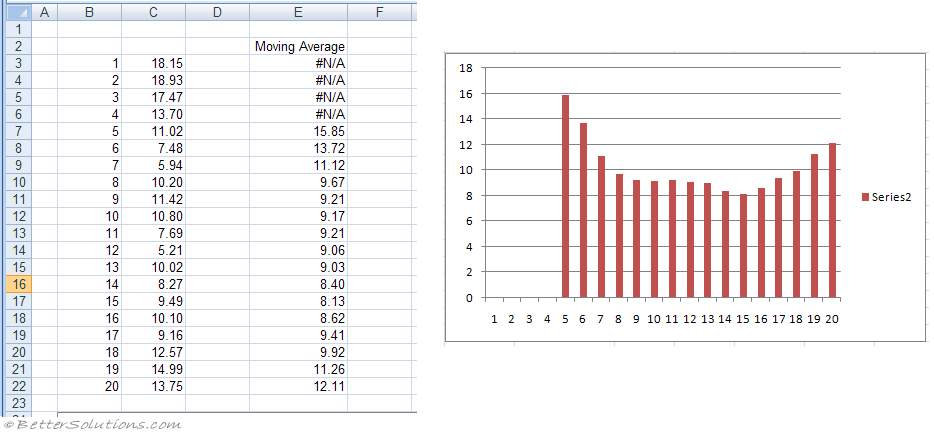
Task: Click the Series2 legend entry
Action: (886, 197)
